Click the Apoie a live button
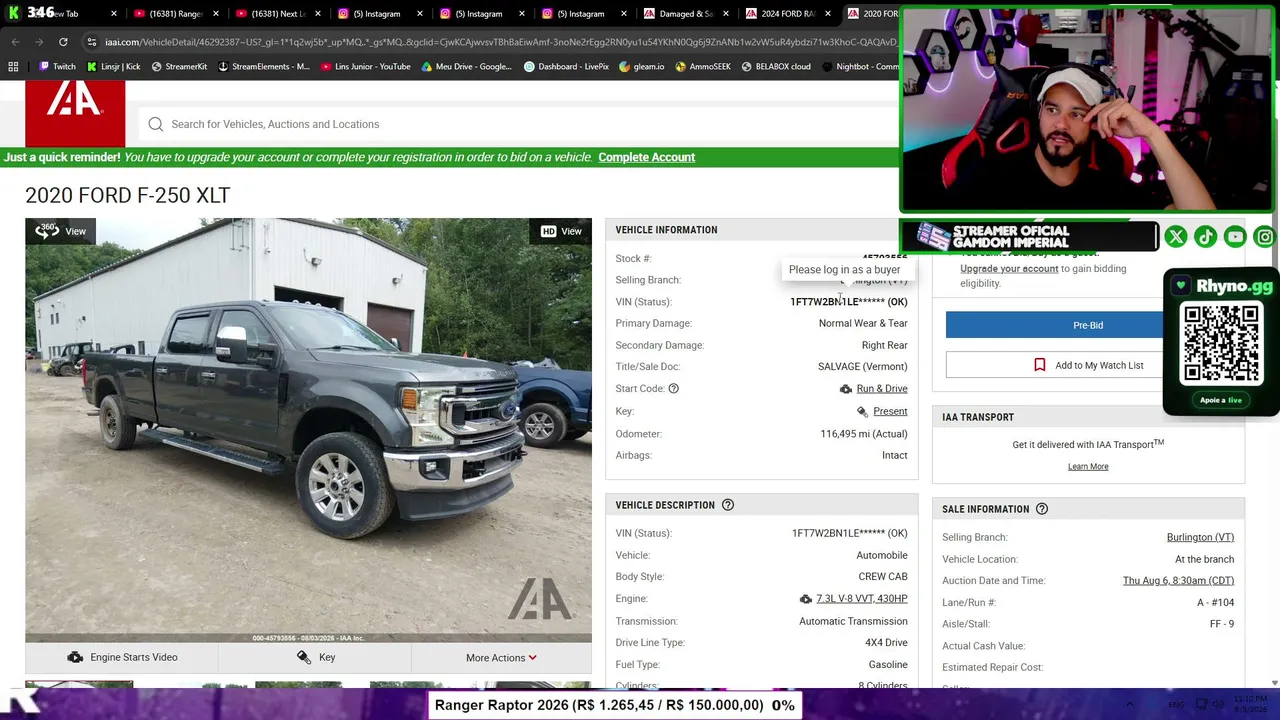1280x720 pixels. tap(1221, 400)
